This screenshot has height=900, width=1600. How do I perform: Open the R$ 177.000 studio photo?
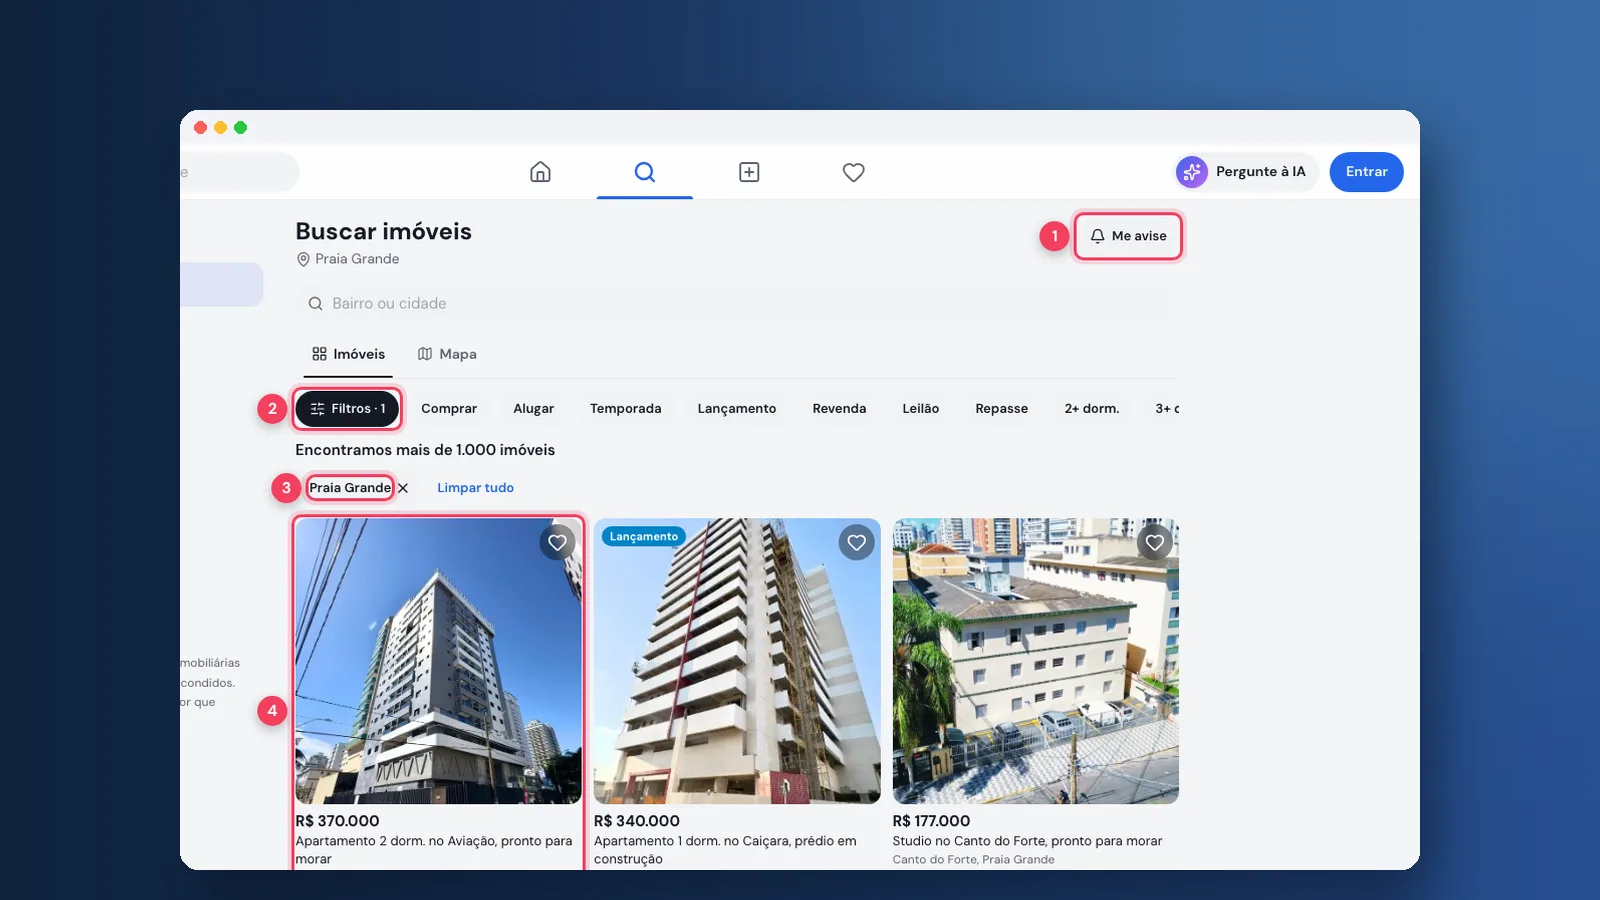(1035, 661)
